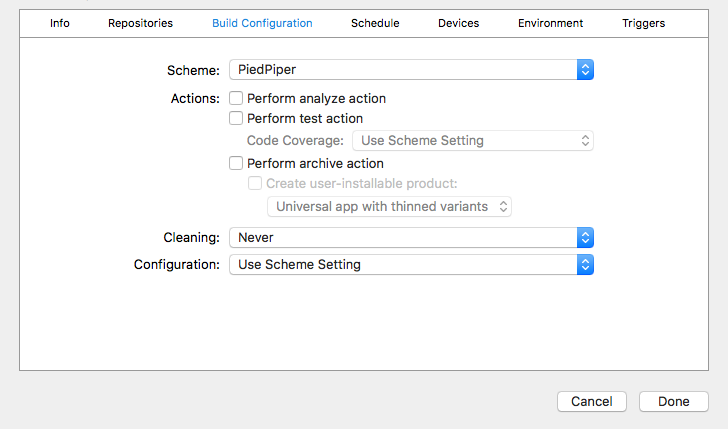This screenshot has width=728, height=429.
Task: Open the Devices tab
Action: click(x=458, y=23)
